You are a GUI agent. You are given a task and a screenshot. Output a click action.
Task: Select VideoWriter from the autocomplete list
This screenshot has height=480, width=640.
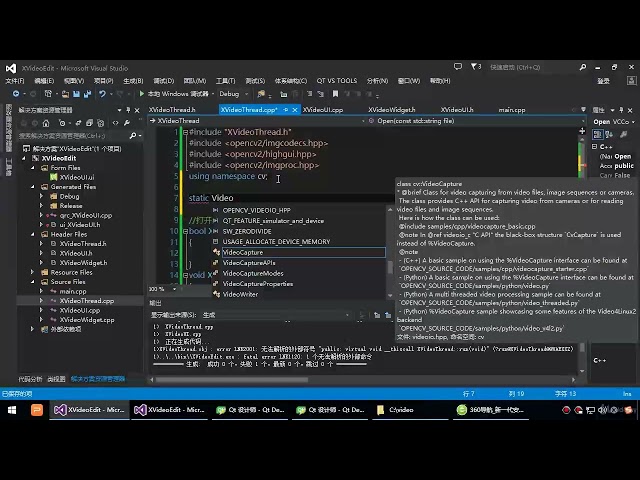pos(240,294)
